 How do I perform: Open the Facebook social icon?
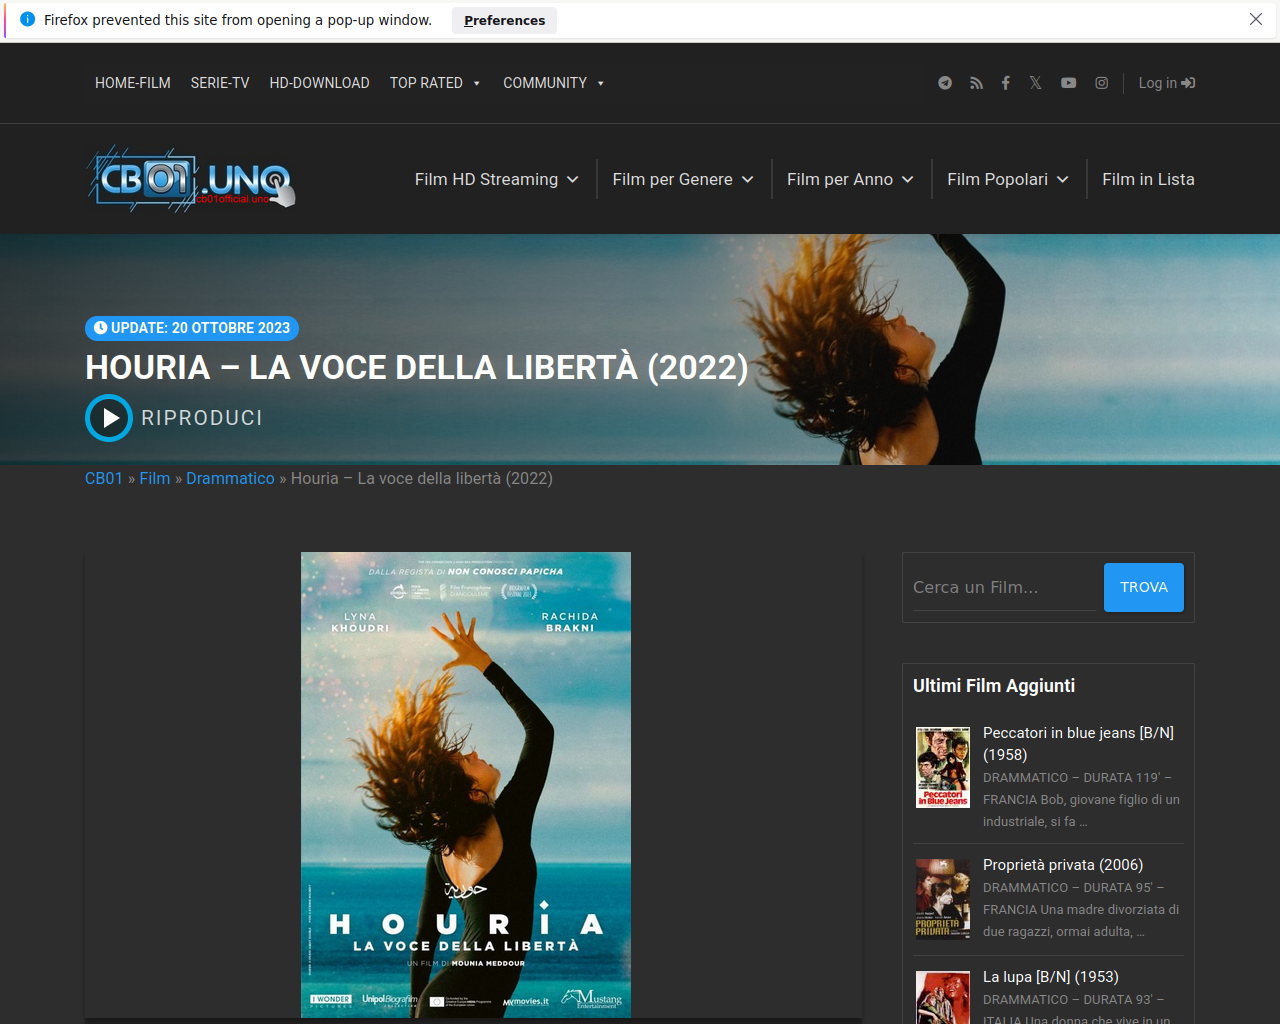click(1005, 83)
